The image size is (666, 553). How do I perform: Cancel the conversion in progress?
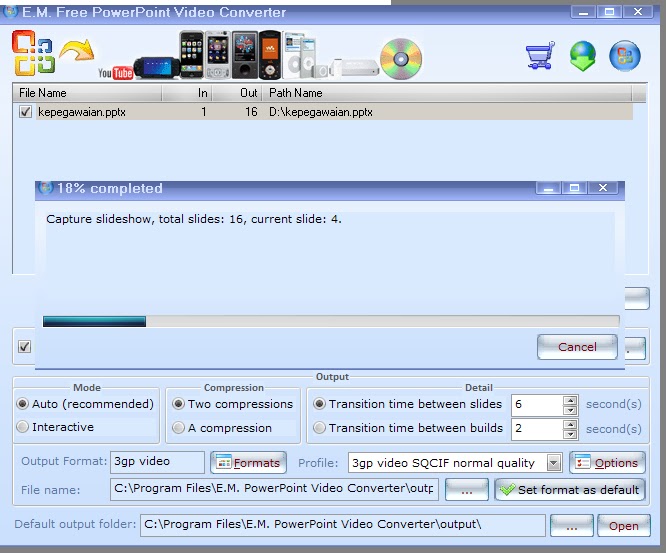[x=577, y=347]
